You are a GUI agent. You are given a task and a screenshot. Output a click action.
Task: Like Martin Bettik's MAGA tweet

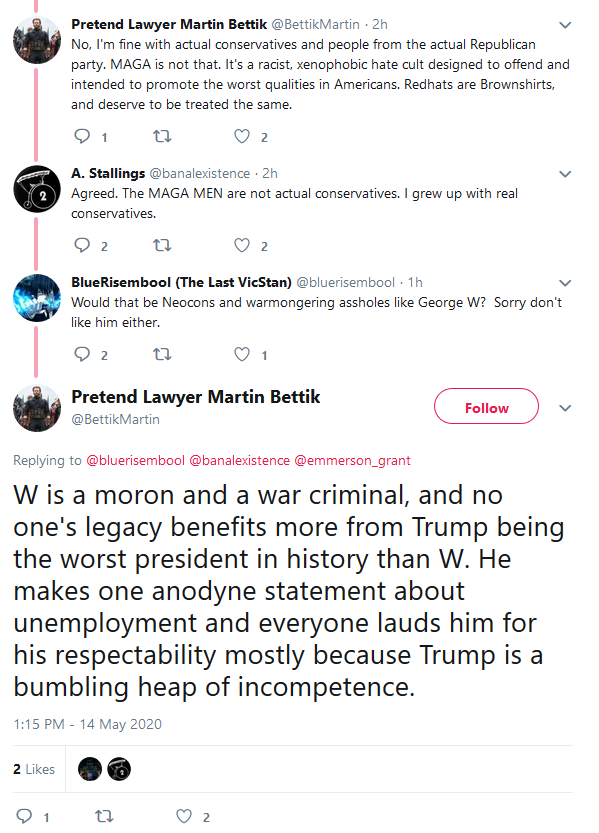[242, 137]
